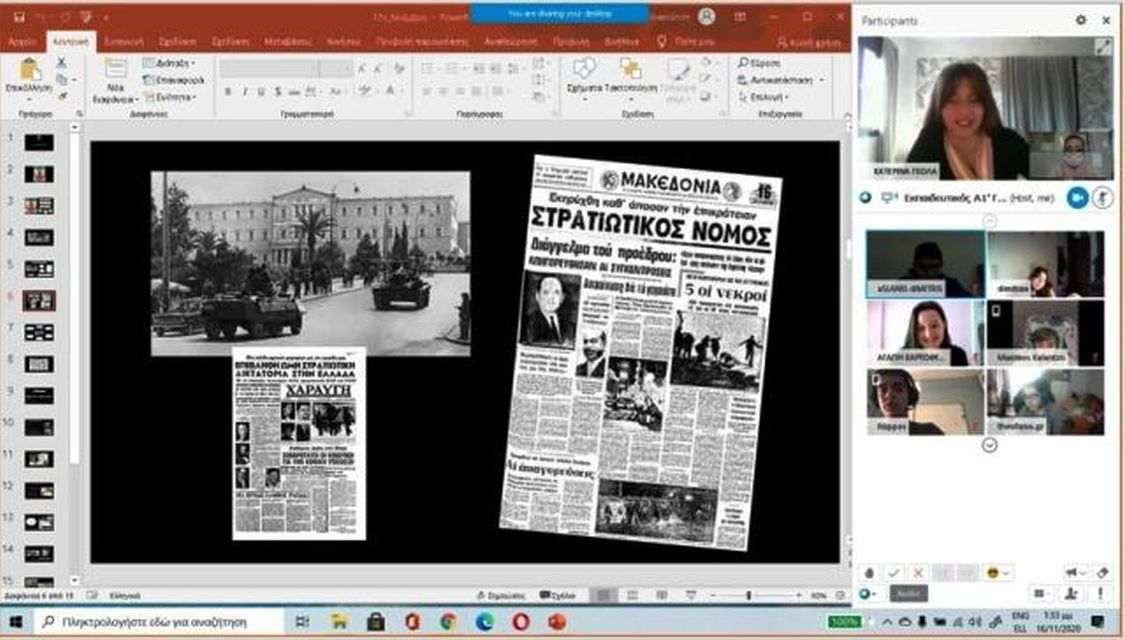Click the red X No feedback icon
This screenshot has height=640, width=1125.
(x=918, y=572)
